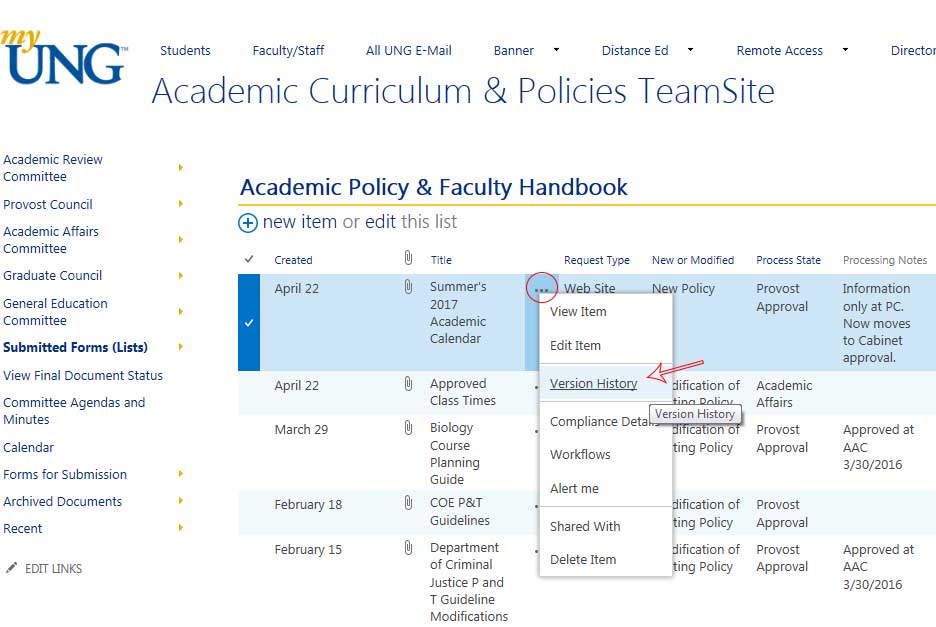Screen dimensions: 936x627
Task: Expand the Remote Access dropdown arrow
Action: coord(845,50)
